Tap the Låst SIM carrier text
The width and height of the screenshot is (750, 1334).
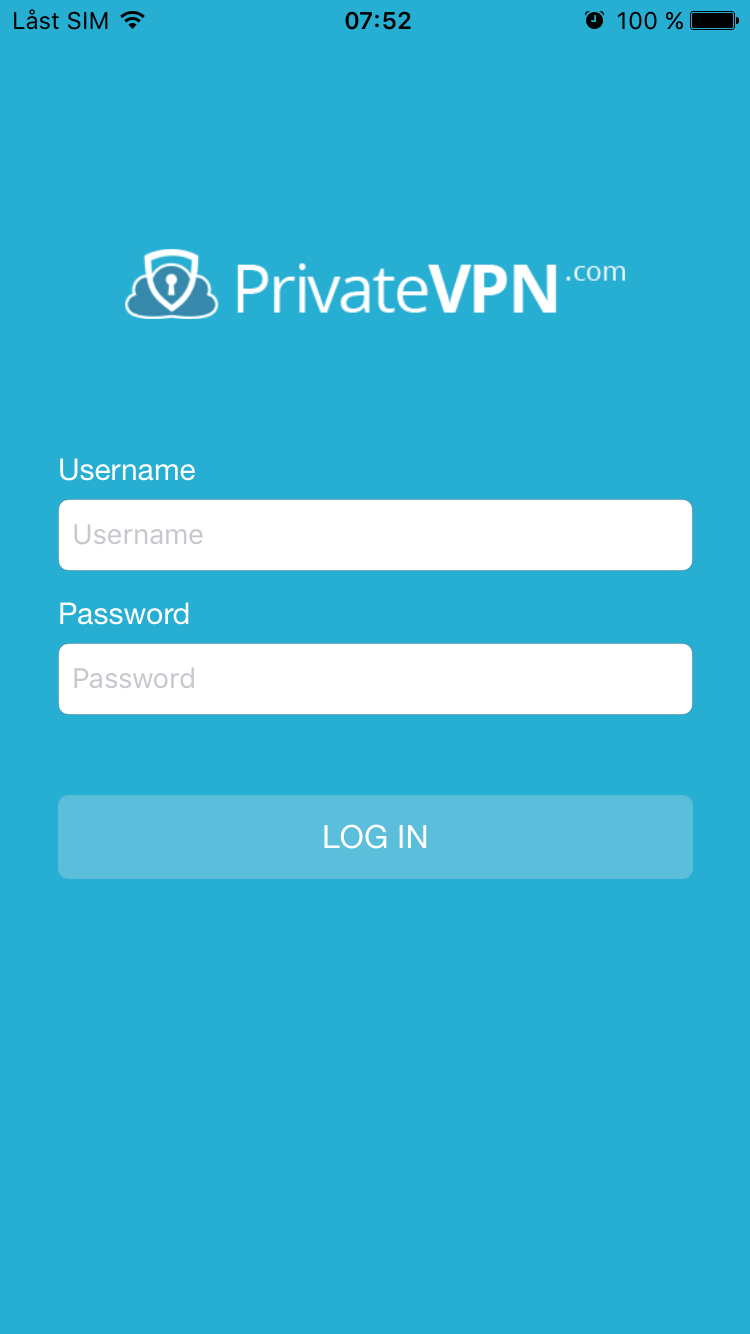point(61,20)
